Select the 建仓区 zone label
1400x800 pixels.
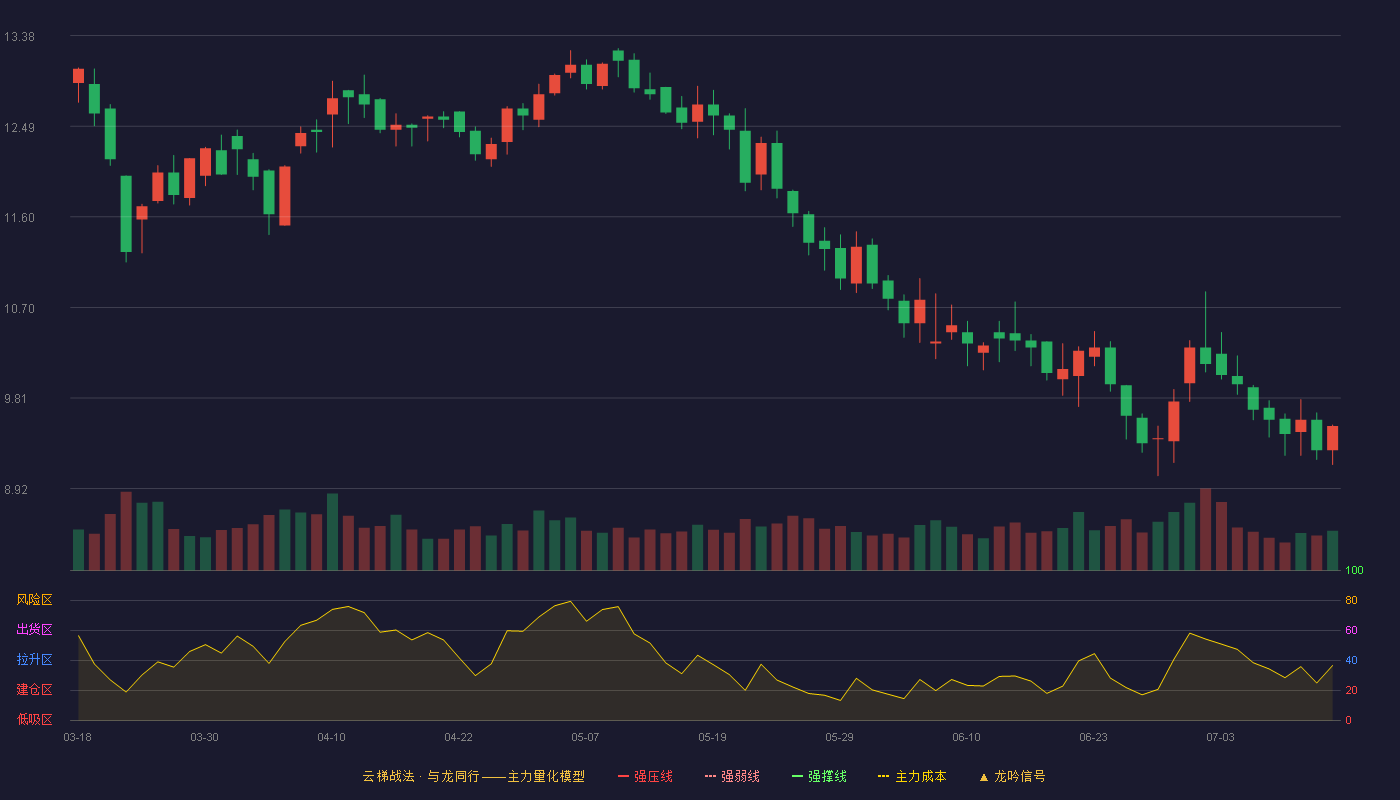click(34, 690)
